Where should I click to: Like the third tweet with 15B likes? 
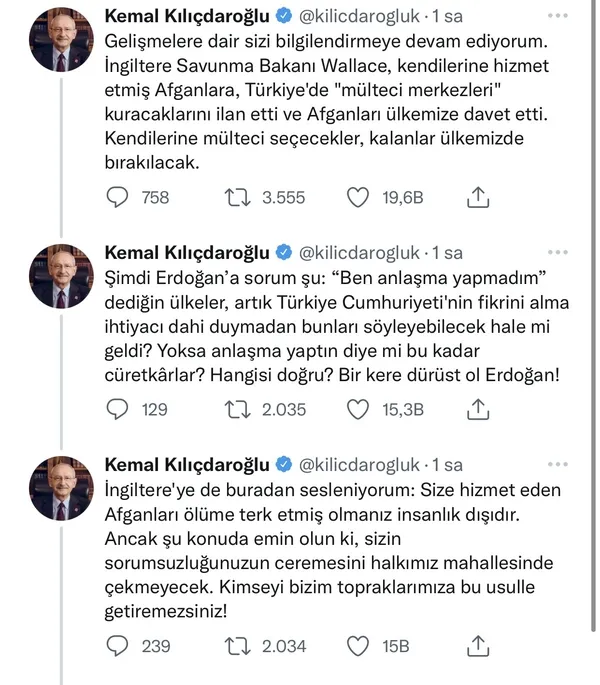coord(359,645)
